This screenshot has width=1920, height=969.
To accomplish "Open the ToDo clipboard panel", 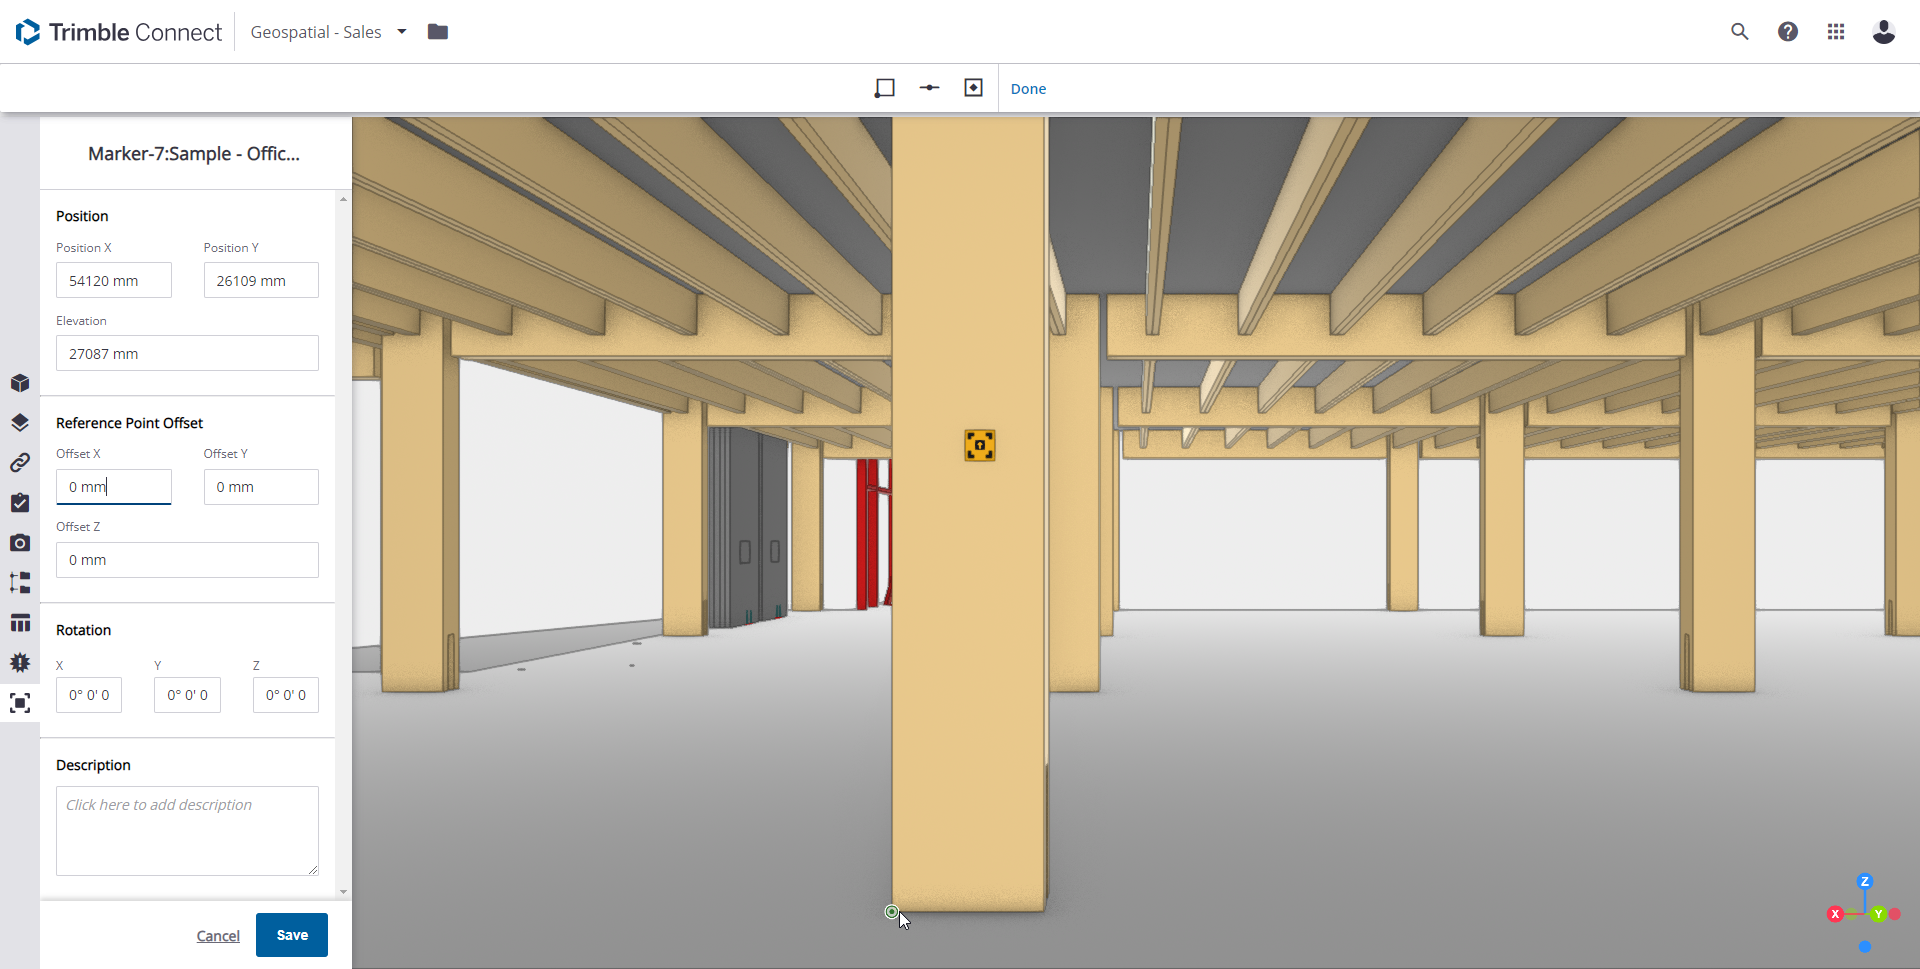I will click(20, 503).
